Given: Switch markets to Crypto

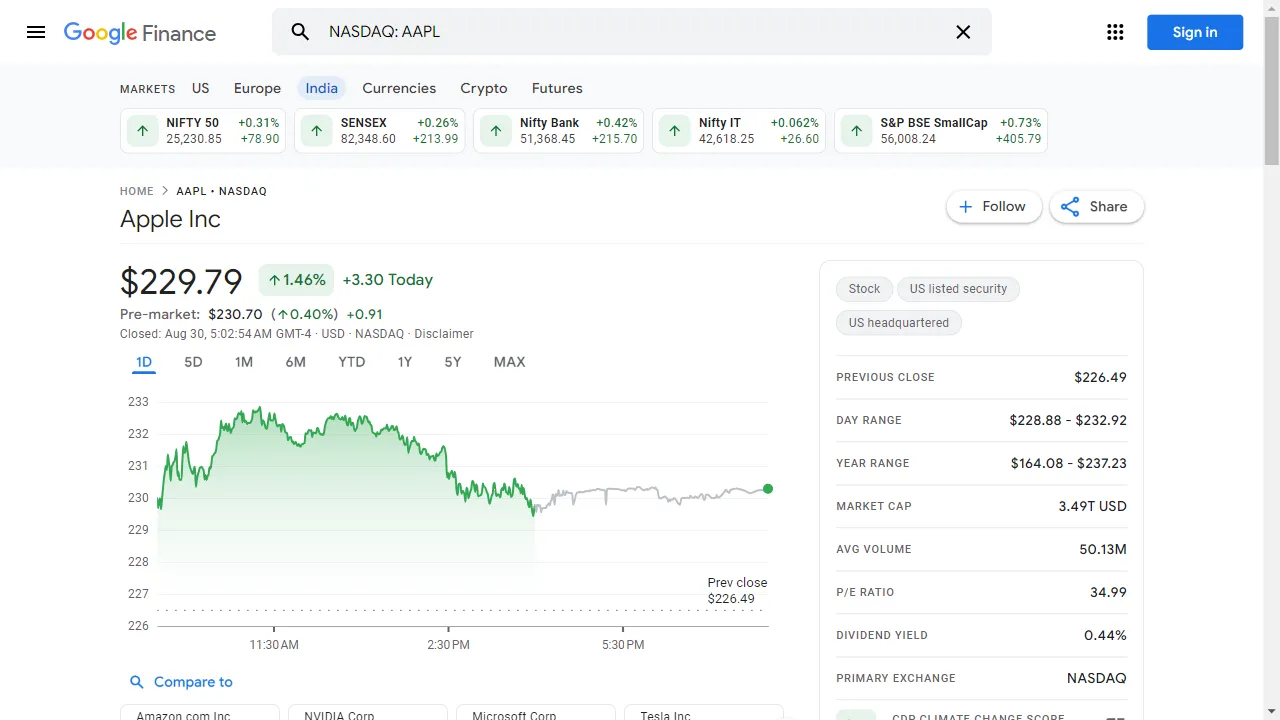Looking at the screenshot, I should pos(483,88).
